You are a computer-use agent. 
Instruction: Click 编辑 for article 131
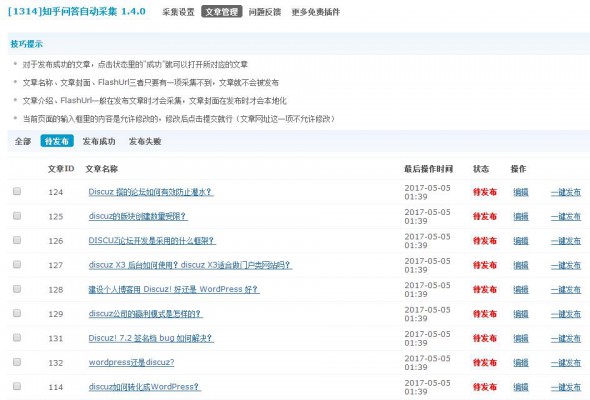(521, 339)
